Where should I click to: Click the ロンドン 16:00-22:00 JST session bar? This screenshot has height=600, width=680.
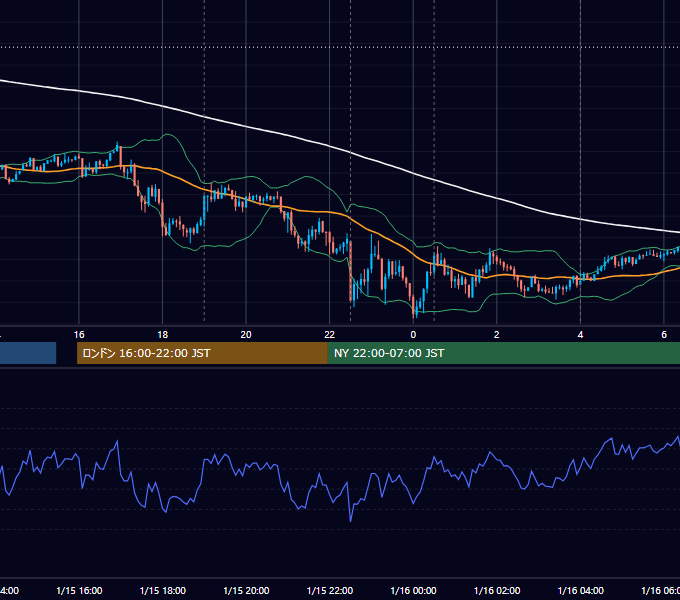click(x=202, y=353)
